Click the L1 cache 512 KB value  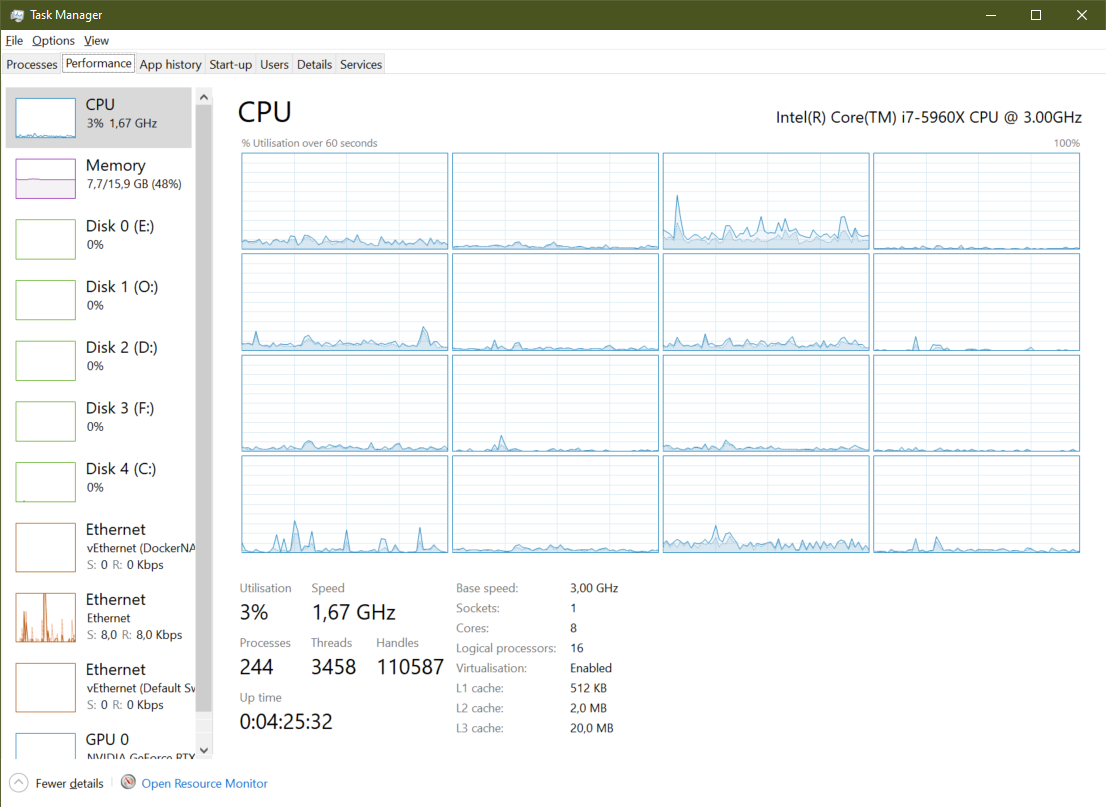click(x=588, y=688)
